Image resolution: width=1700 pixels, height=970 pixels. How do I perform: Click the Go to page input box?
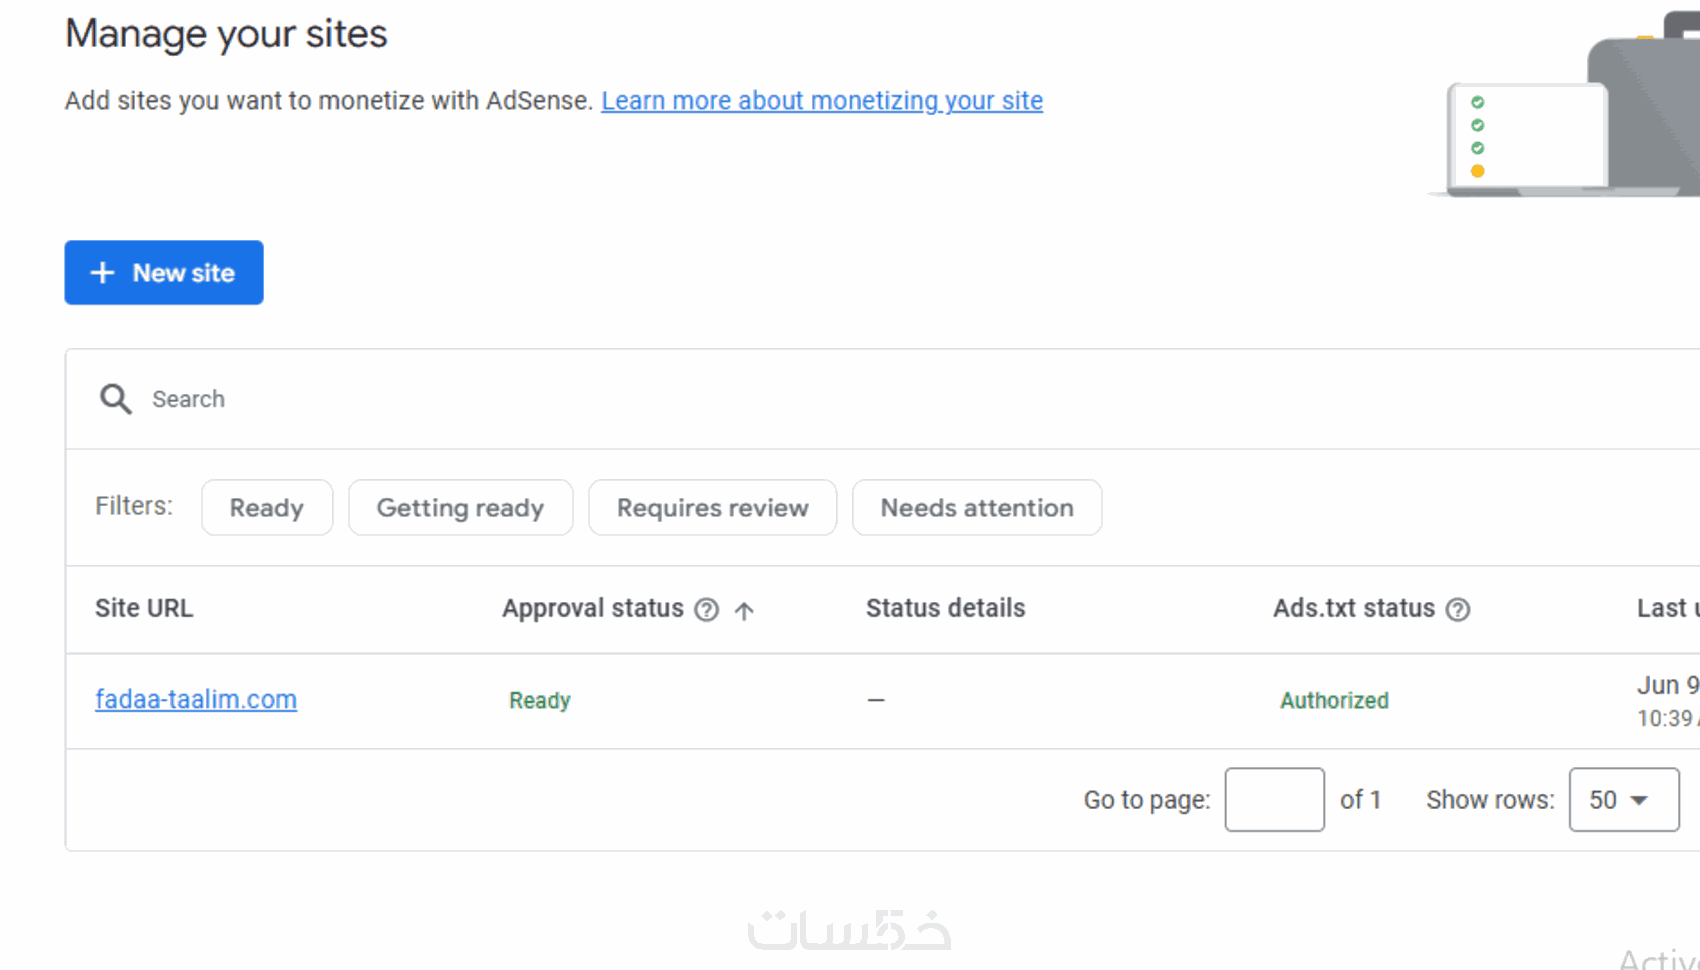click(x=1274, y=800)
